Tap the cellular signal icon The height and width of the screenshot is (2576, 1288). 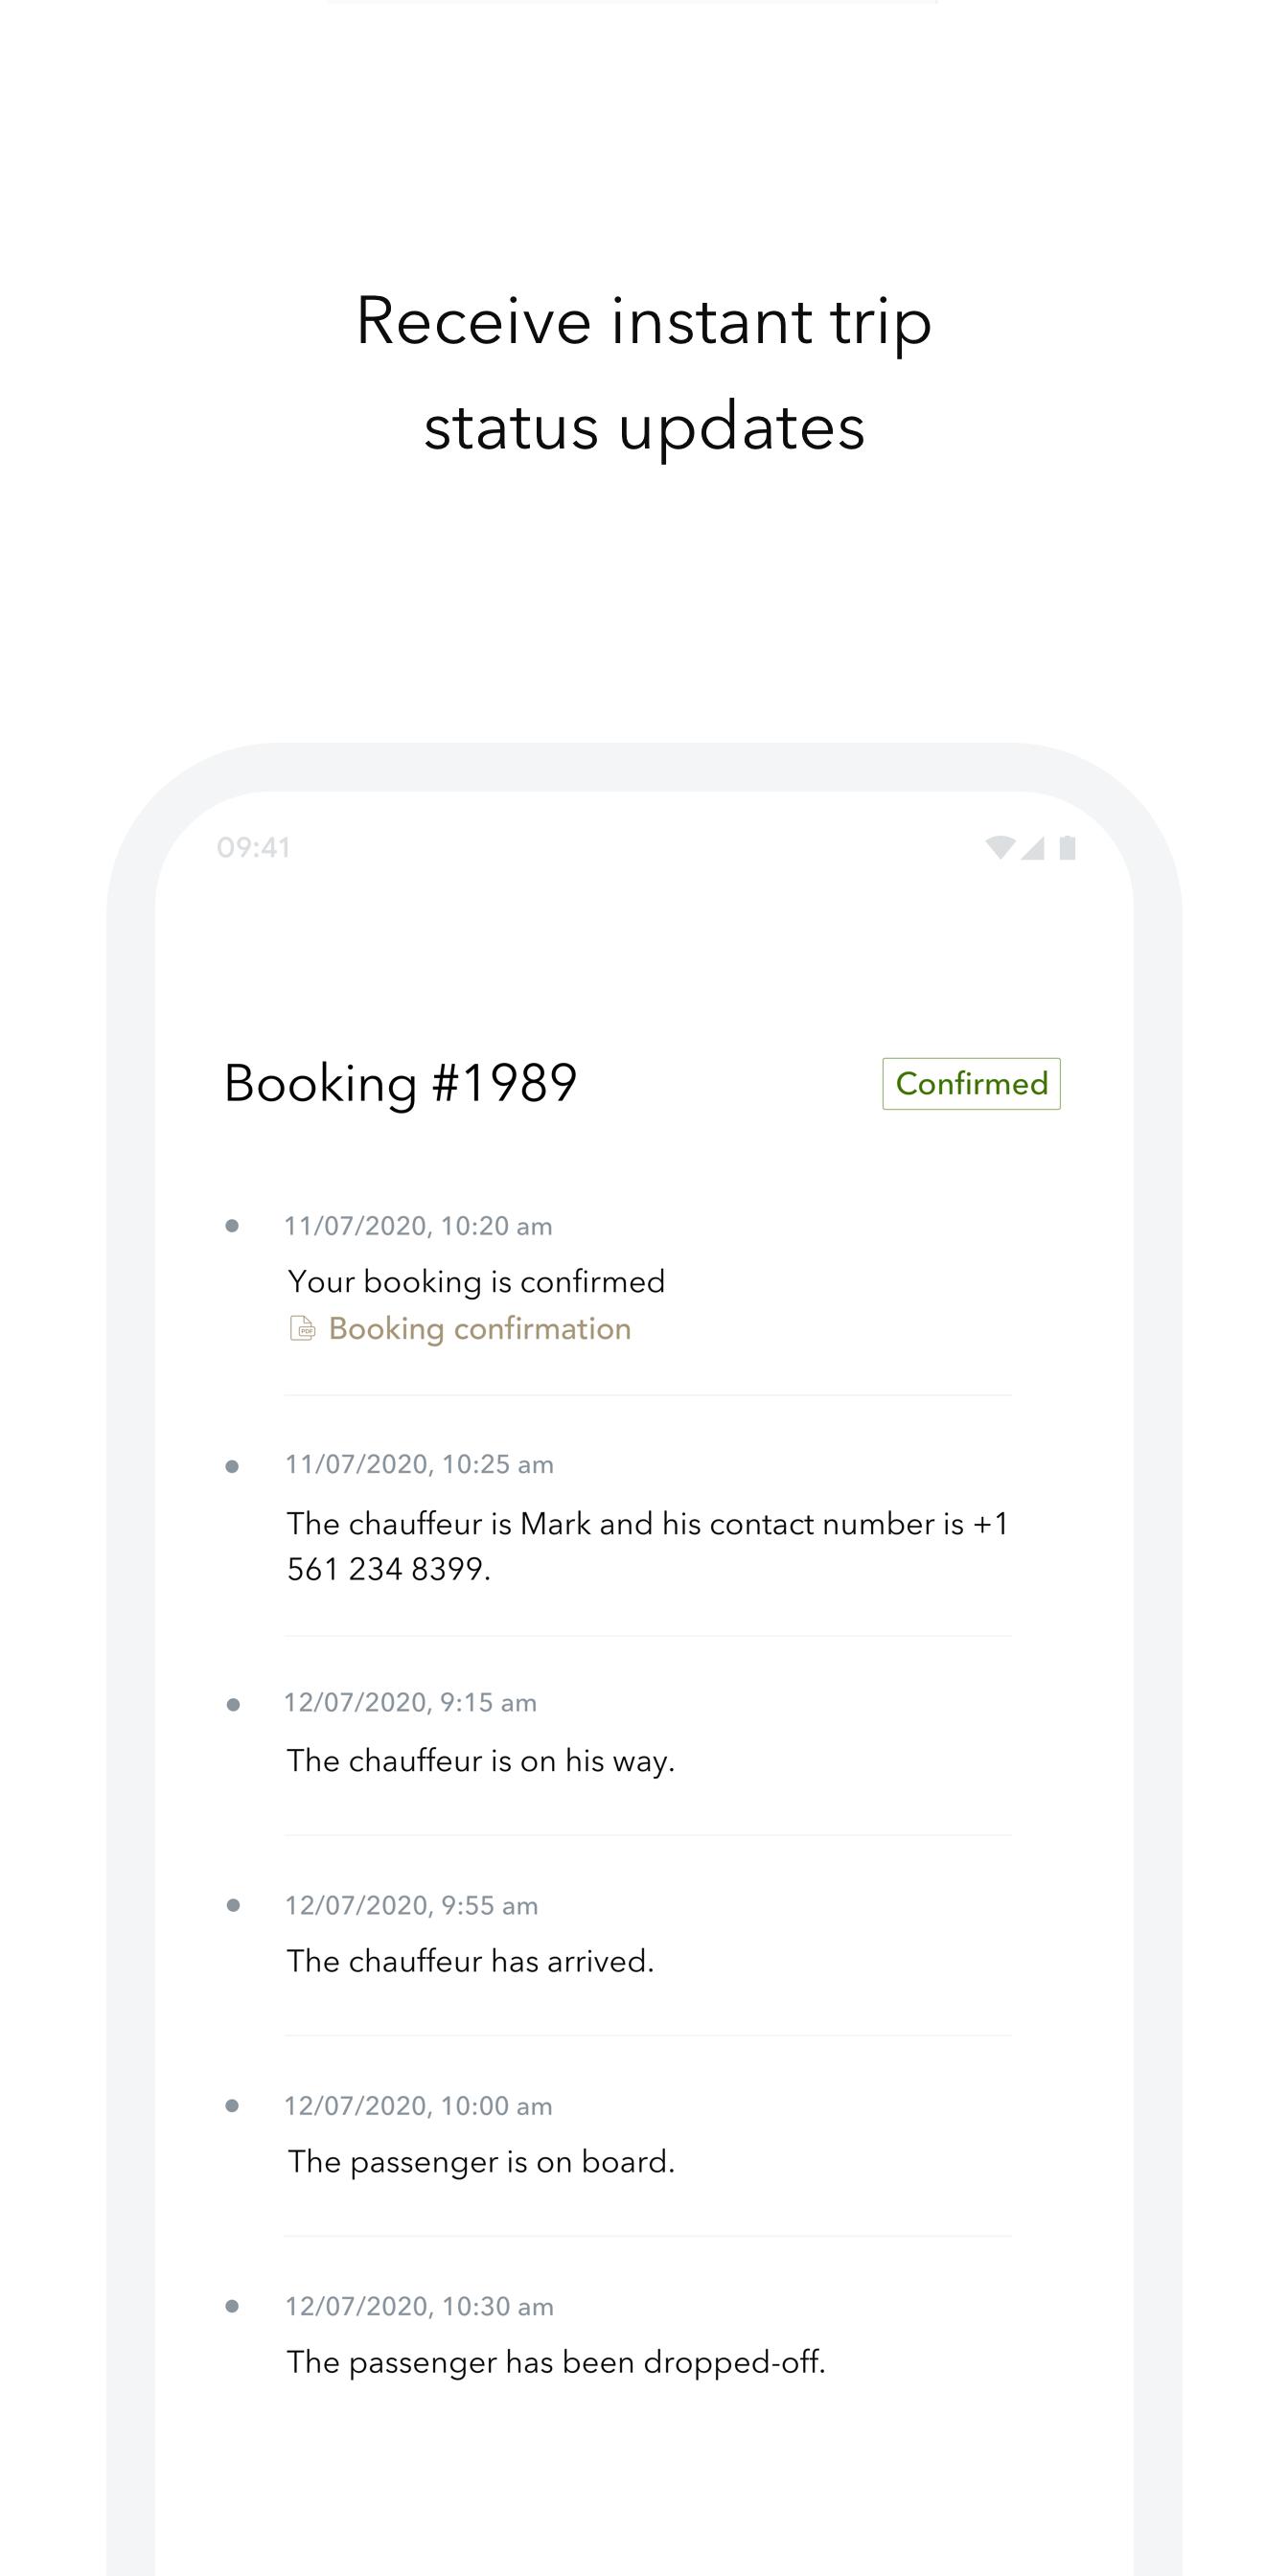point(1033,848)
